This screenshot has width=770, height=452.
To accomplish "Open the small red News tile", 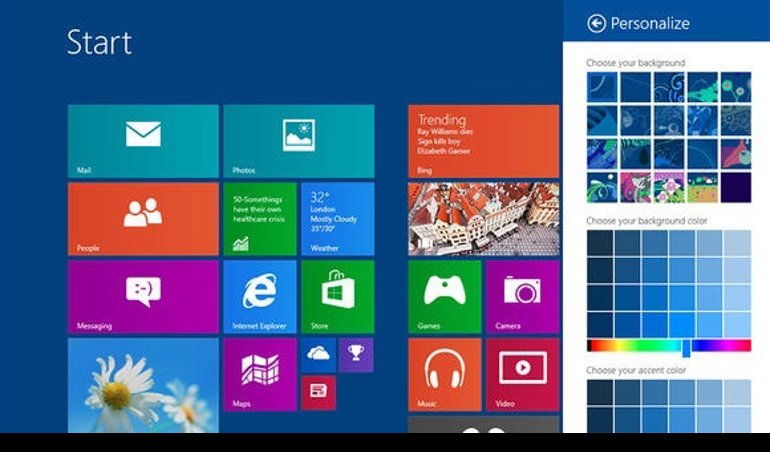I will pos(318,393).
